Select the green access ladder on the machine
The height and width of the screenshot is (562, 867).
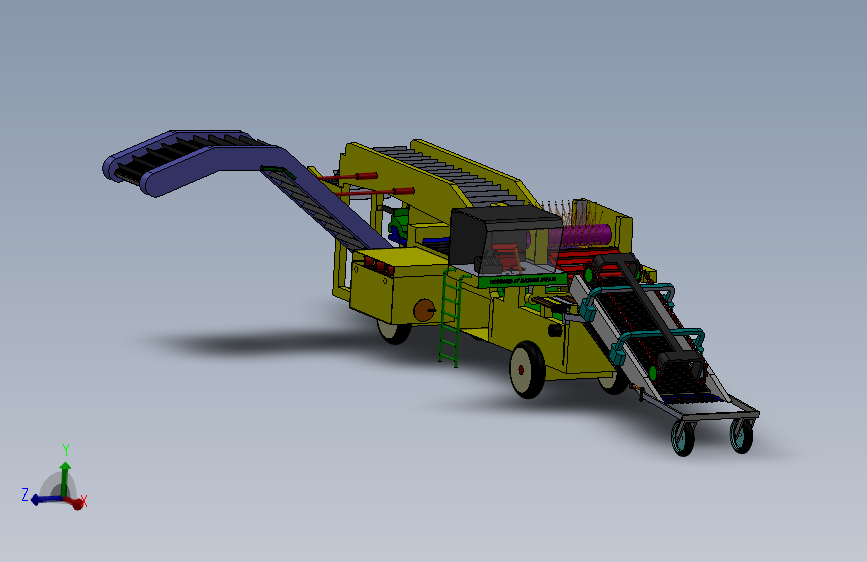450,318
